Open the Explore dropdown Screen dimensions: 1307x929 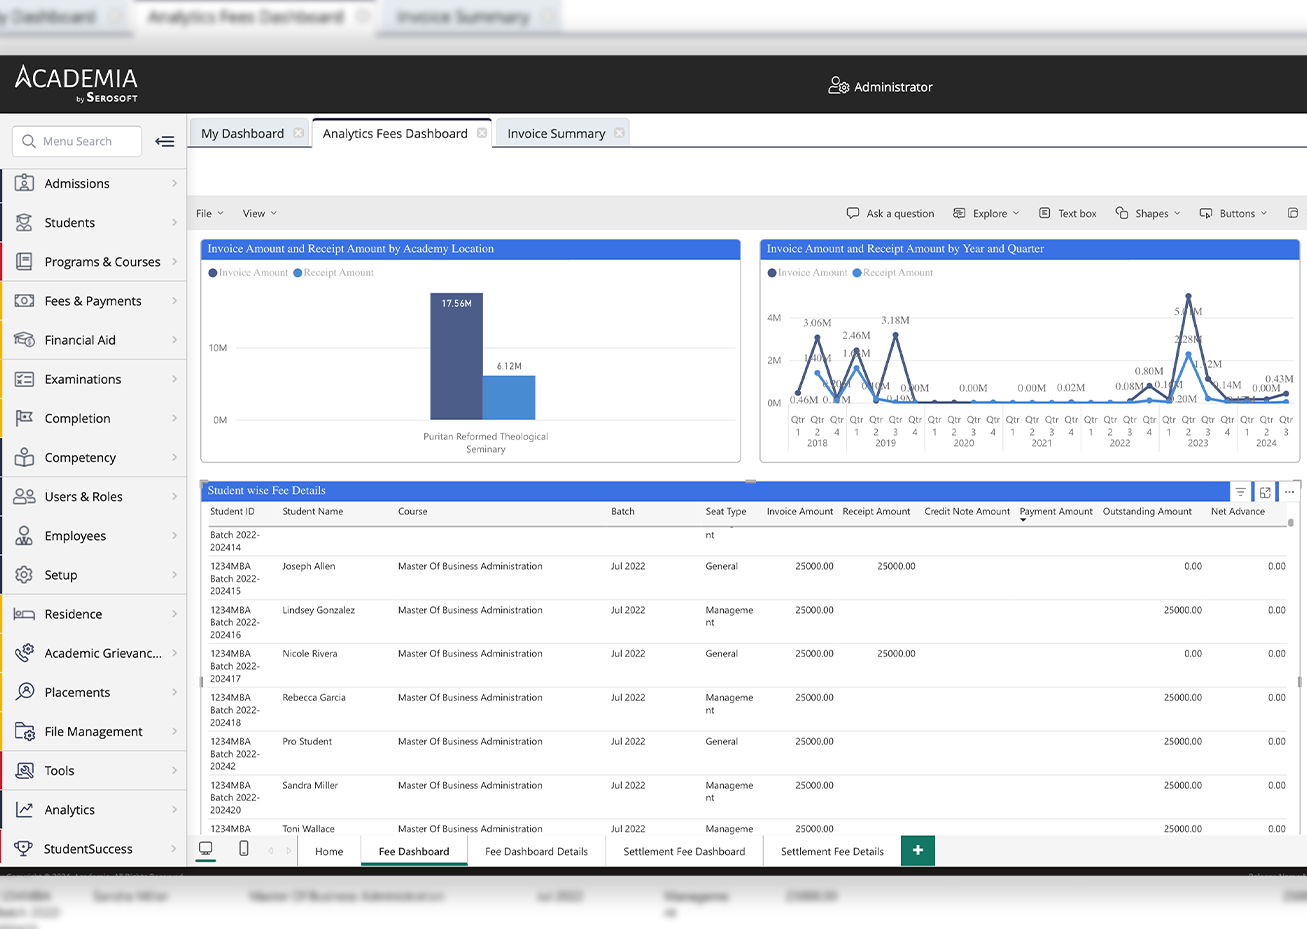tap(986, 213)
